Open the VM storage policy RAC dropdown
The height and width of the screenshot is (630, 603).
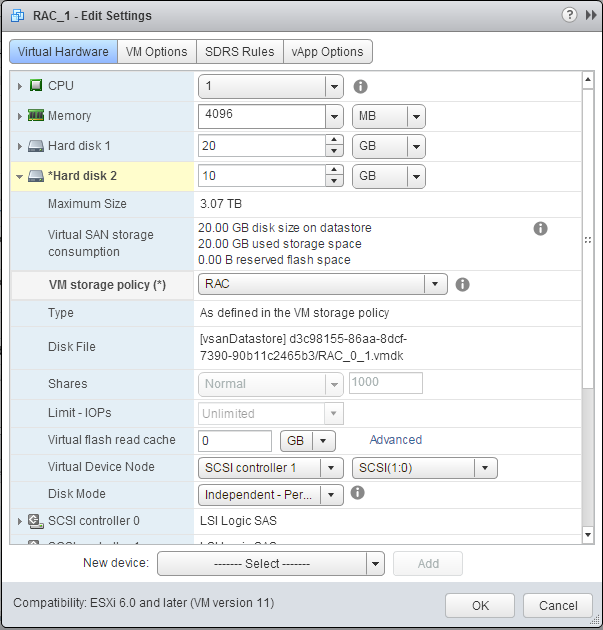[323, 284]
